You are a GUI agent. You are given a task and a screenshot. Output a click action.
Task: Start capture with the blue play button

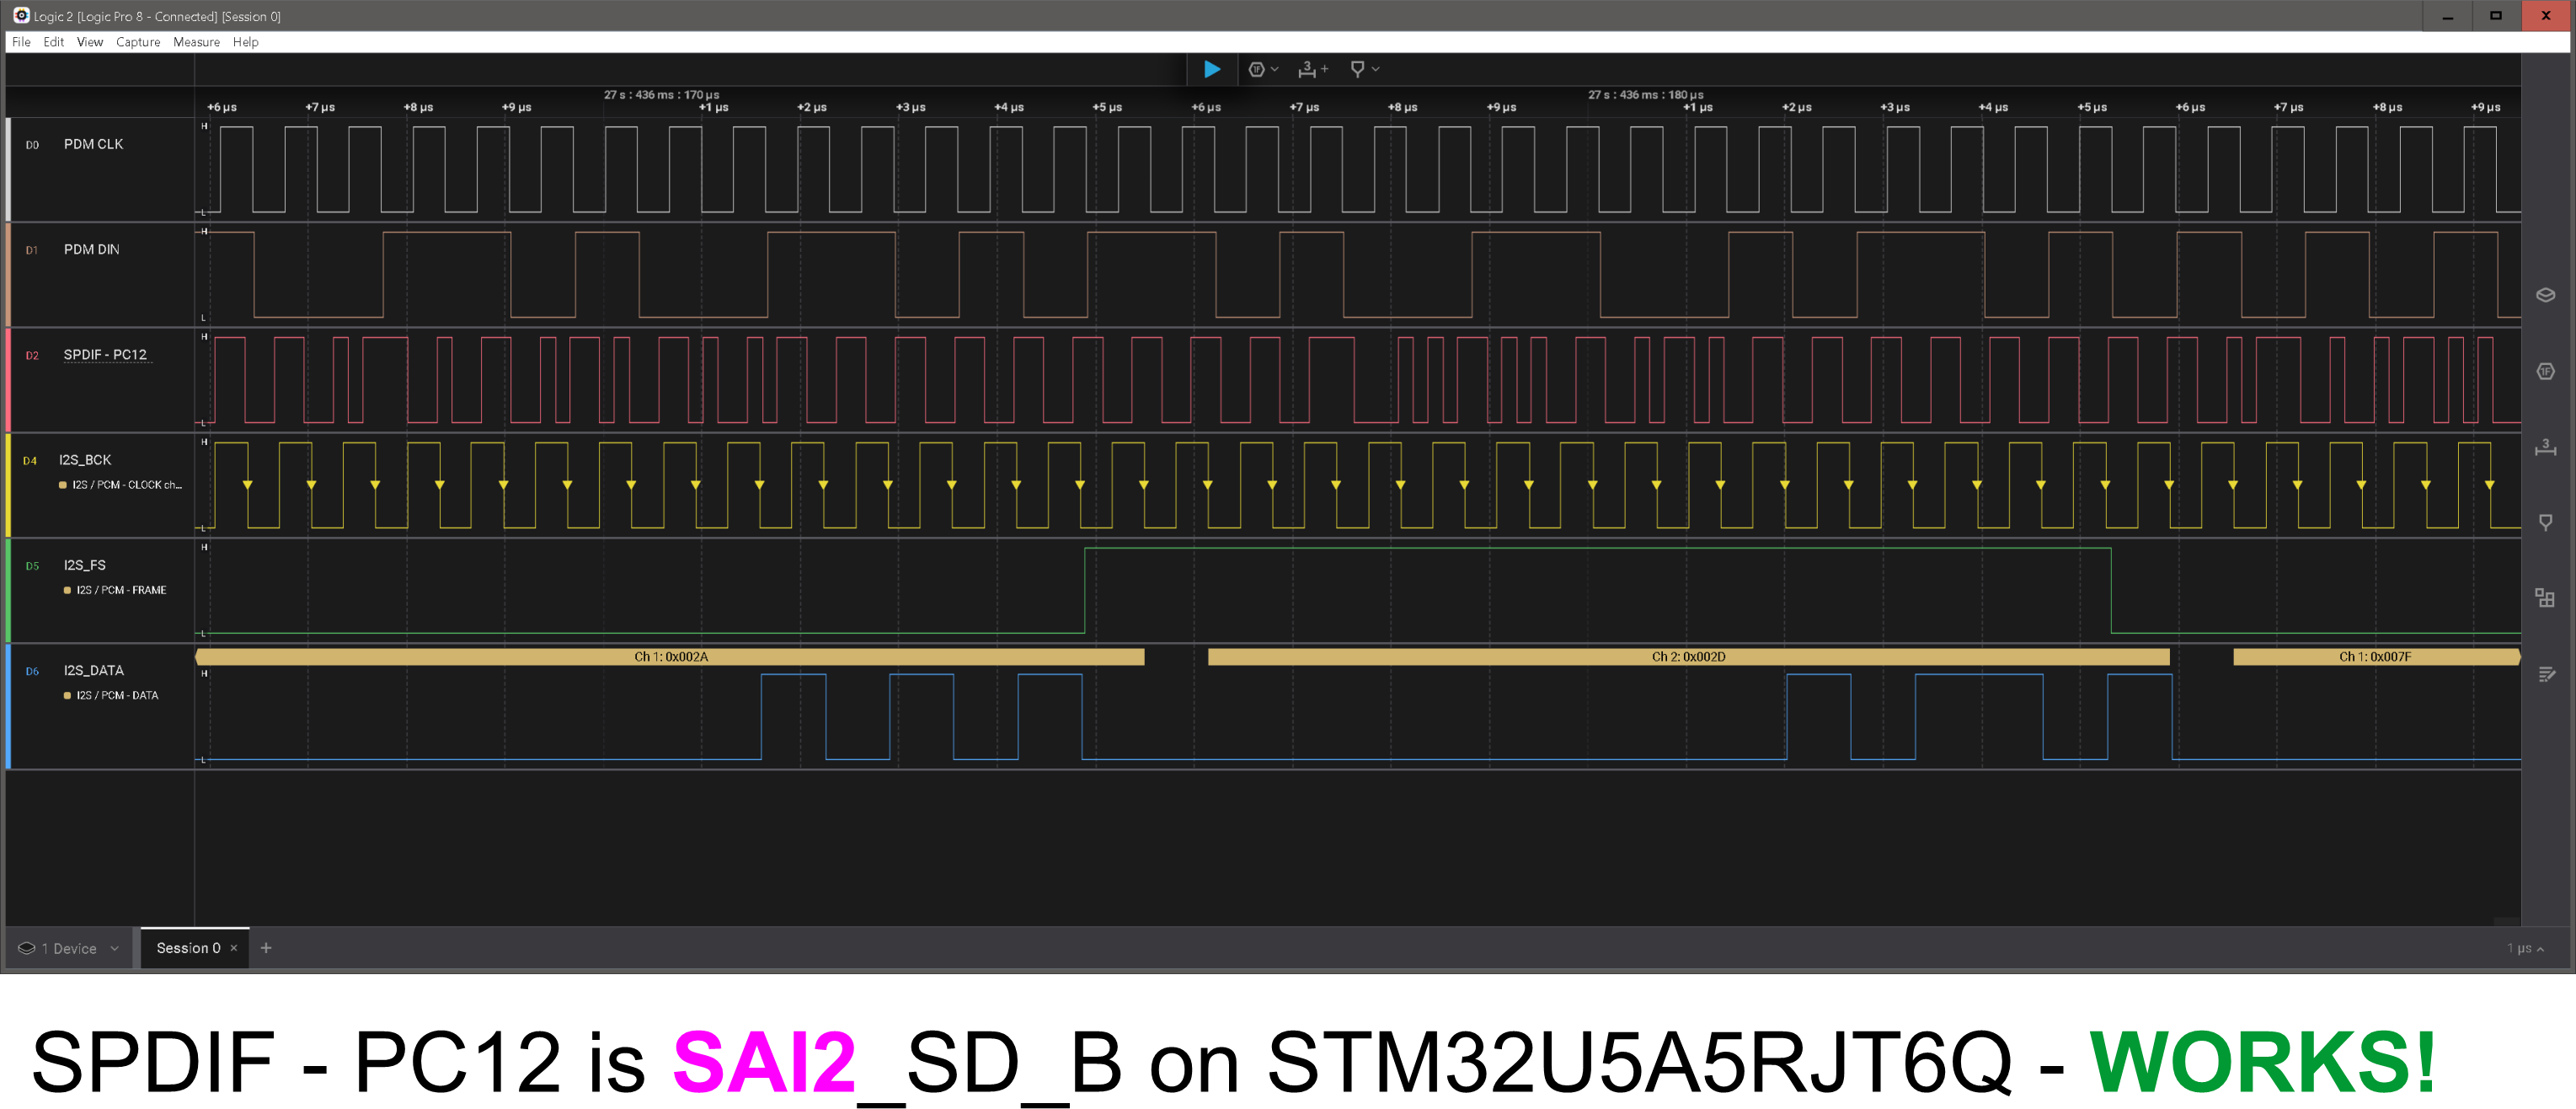coord(1211,69)
